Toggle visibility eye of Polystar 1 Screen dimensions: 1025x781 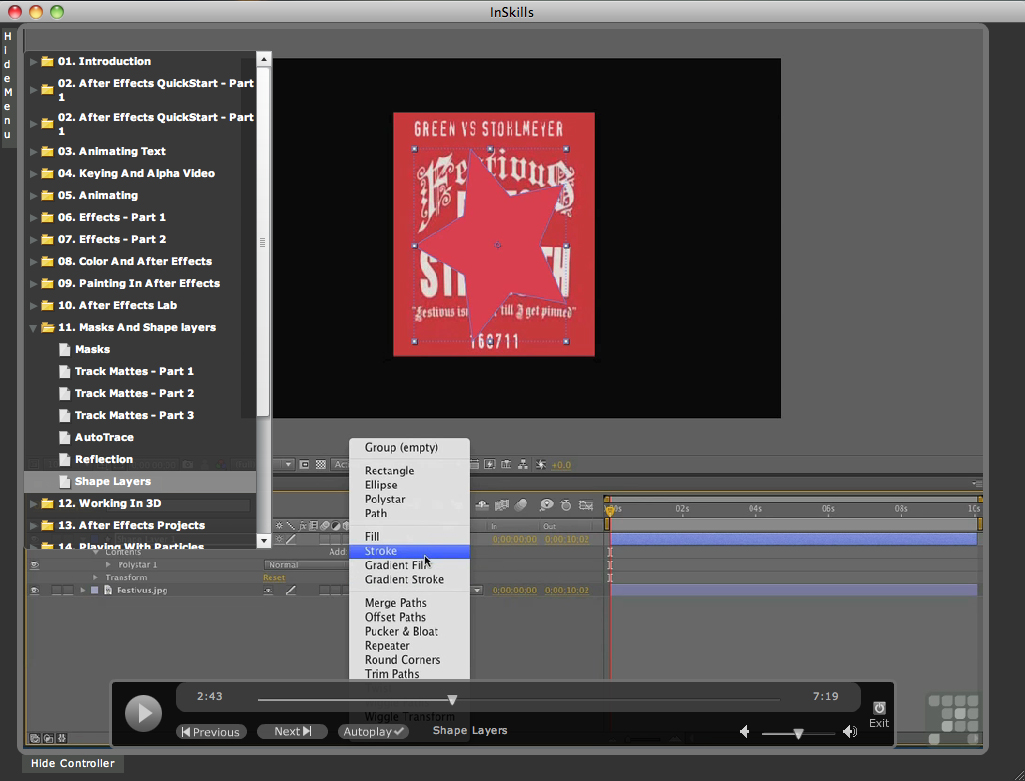(35, 565)
